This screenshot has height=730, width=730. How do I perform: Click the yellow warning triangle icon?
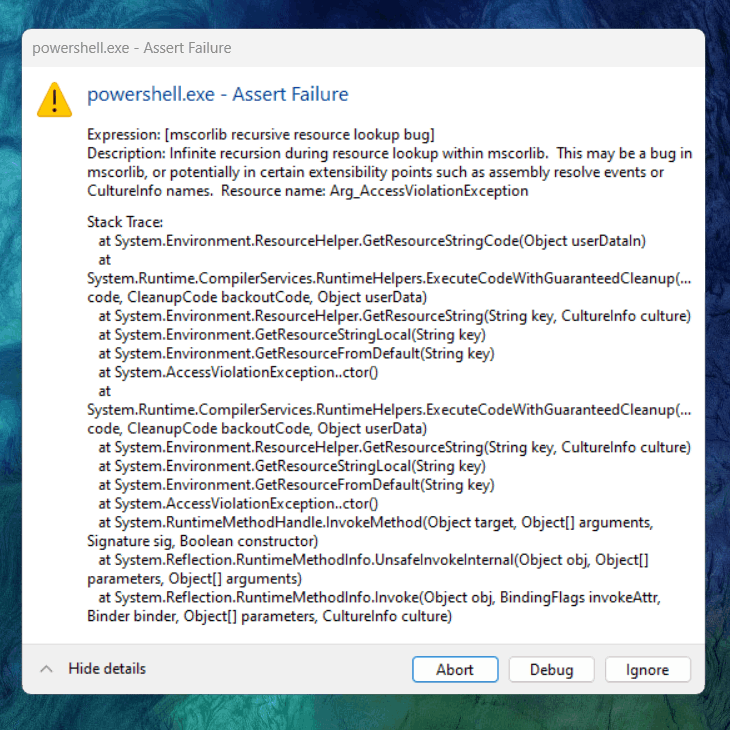[54, 100]
